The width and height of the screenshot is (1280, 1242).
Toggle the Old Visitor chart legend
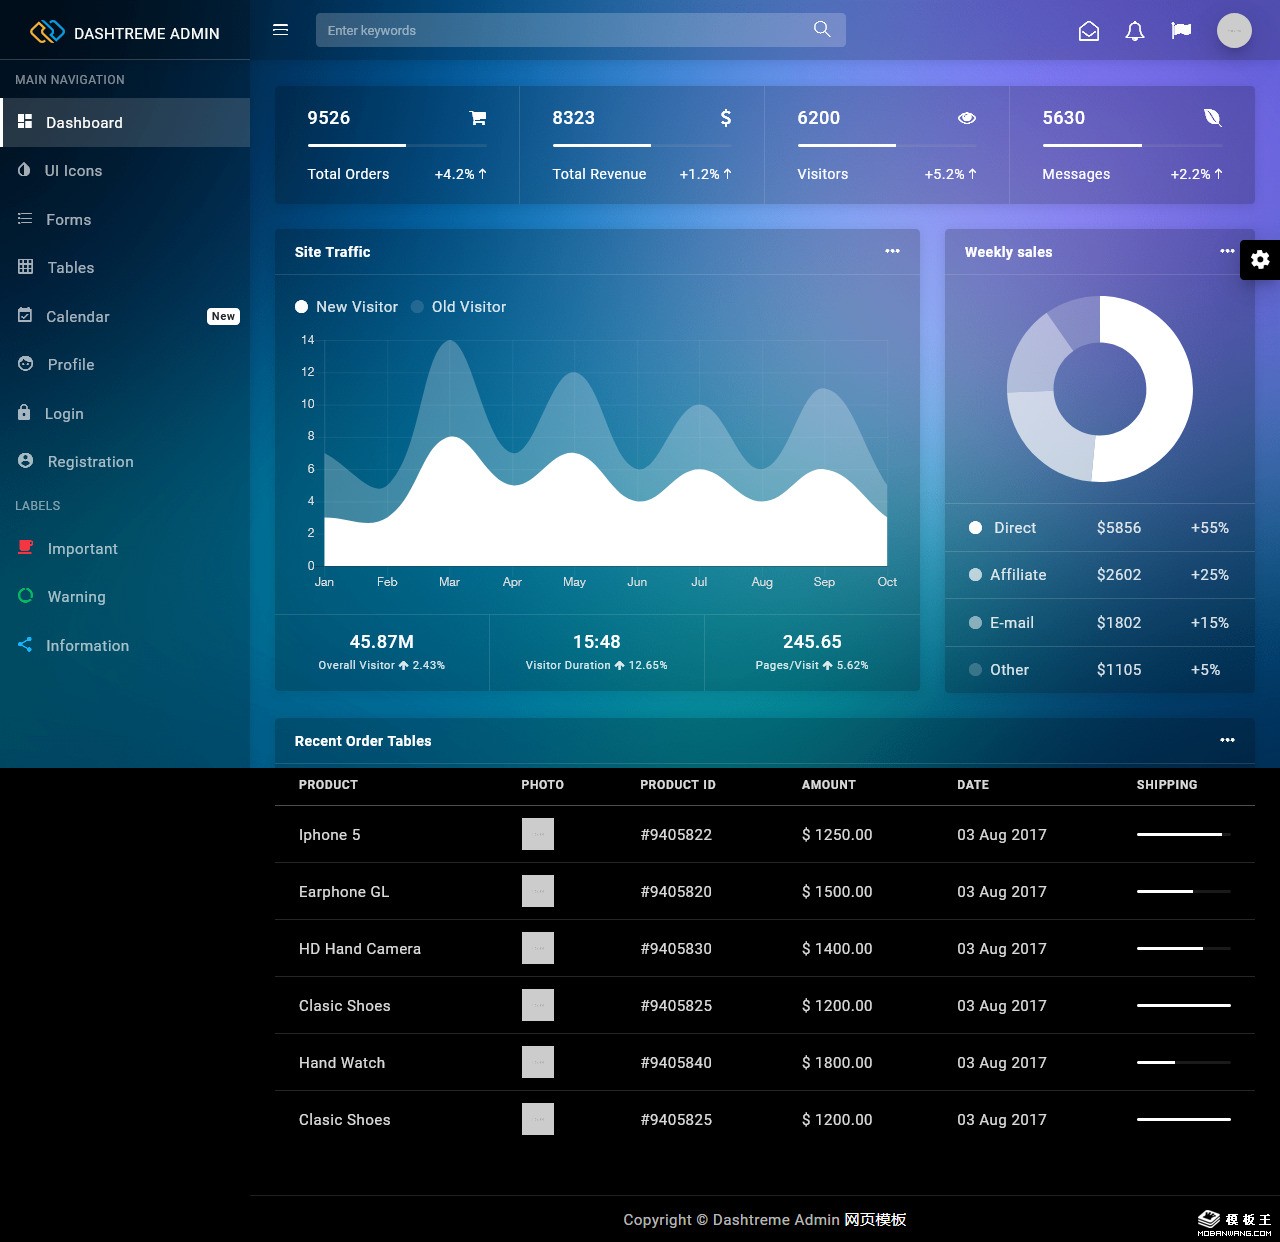point(459,307)
